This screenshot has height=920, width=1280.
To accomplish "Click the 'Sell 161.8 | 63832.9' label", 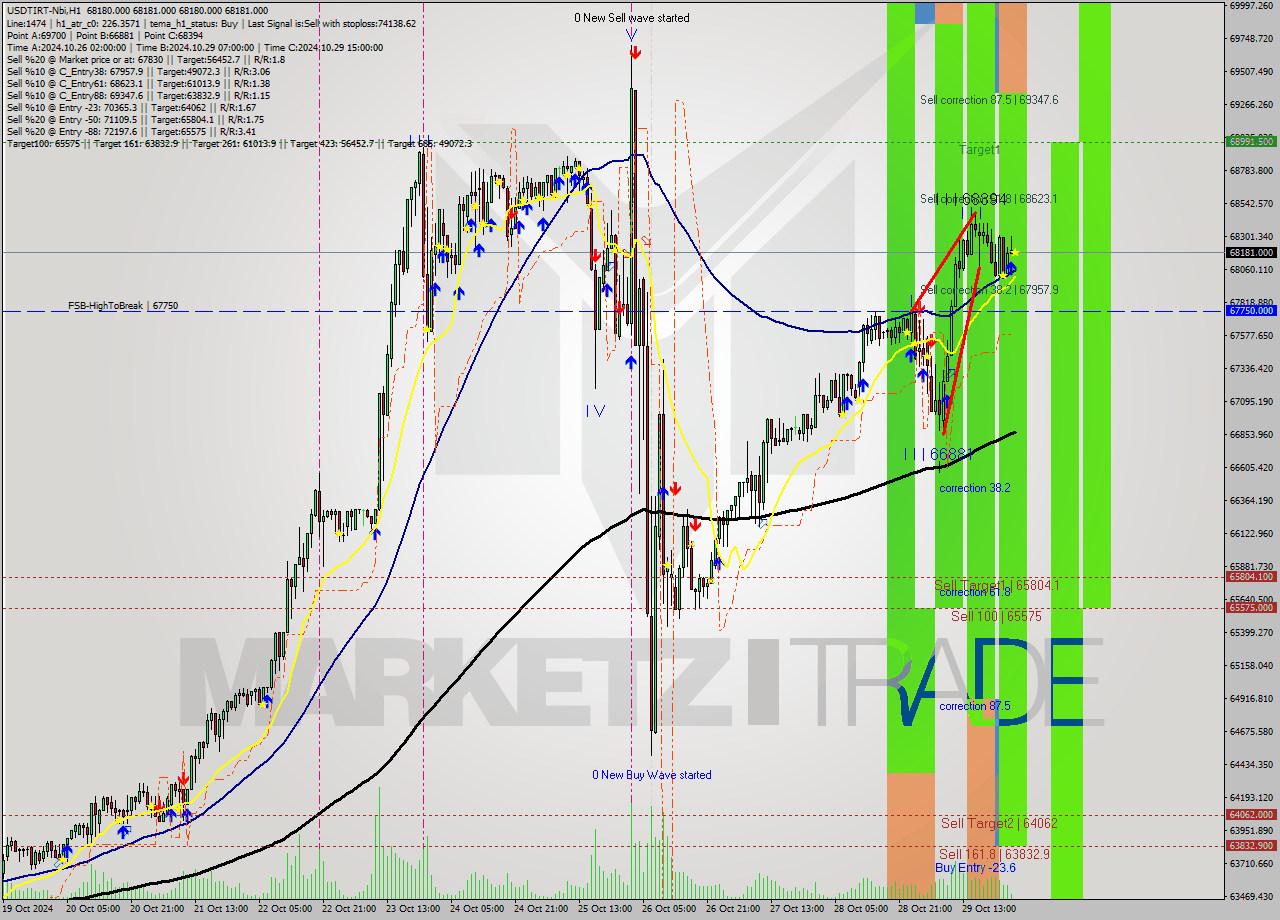I will click(x=994, y=854).
